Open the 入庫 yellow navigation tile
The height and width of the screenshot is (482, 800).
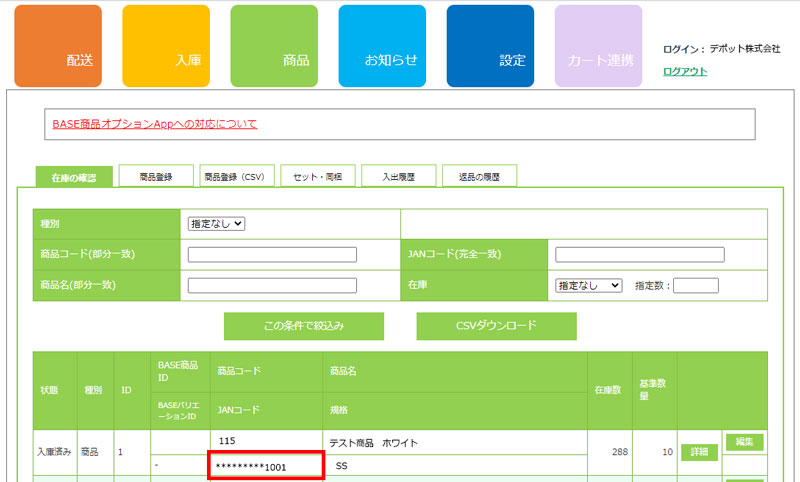coord(166,46)
